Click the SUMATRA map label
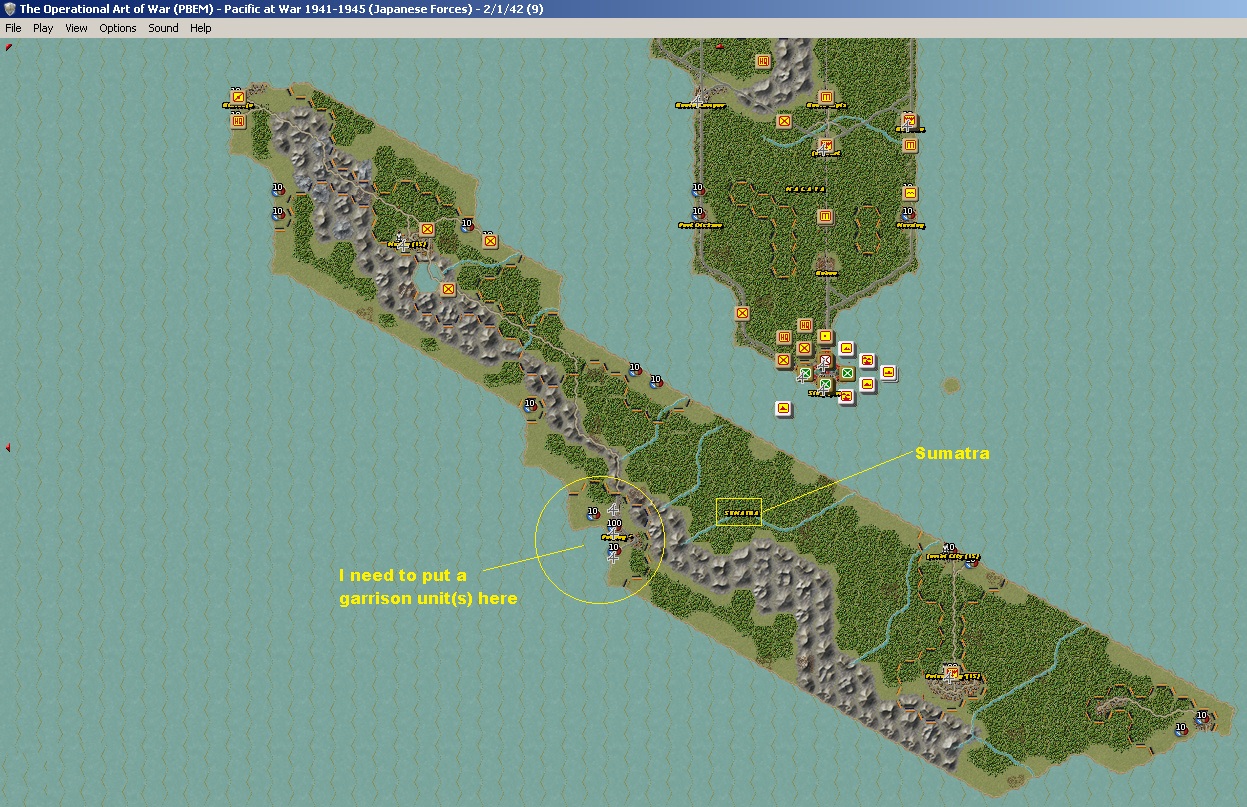1247x807 pixels. pyautogui.click(x=742, y=513)
